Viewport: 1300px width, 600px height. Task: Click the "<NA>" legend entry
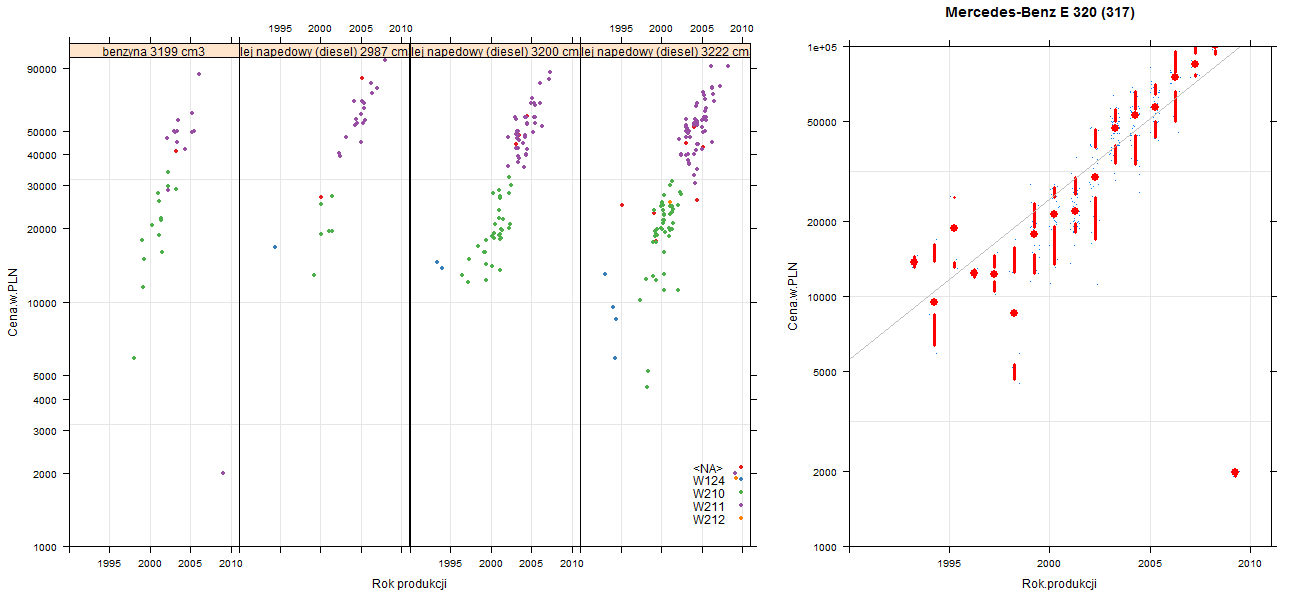[x=708, y=469]
